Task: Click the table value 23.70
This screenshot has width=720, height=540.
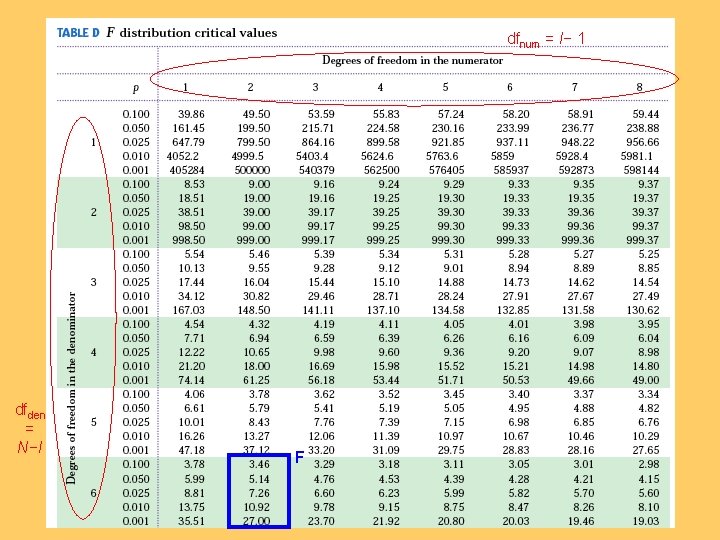Action: point(321,522)
